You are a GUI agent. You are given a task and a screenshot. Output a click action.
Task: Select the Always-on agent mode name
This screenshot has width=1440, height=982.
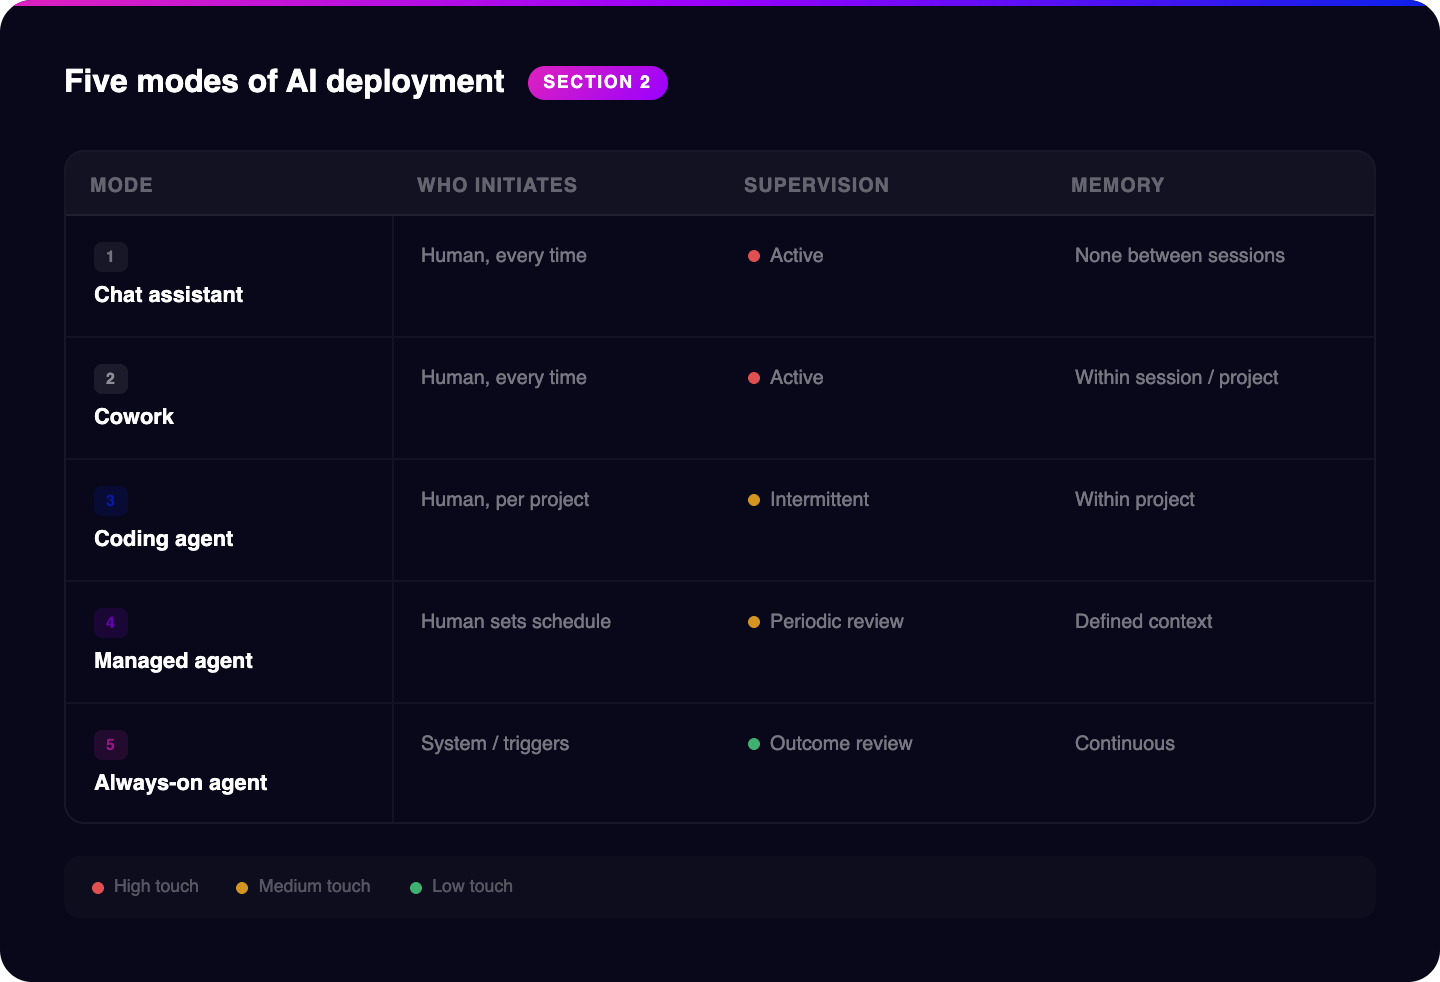click(x=180, y=783)
